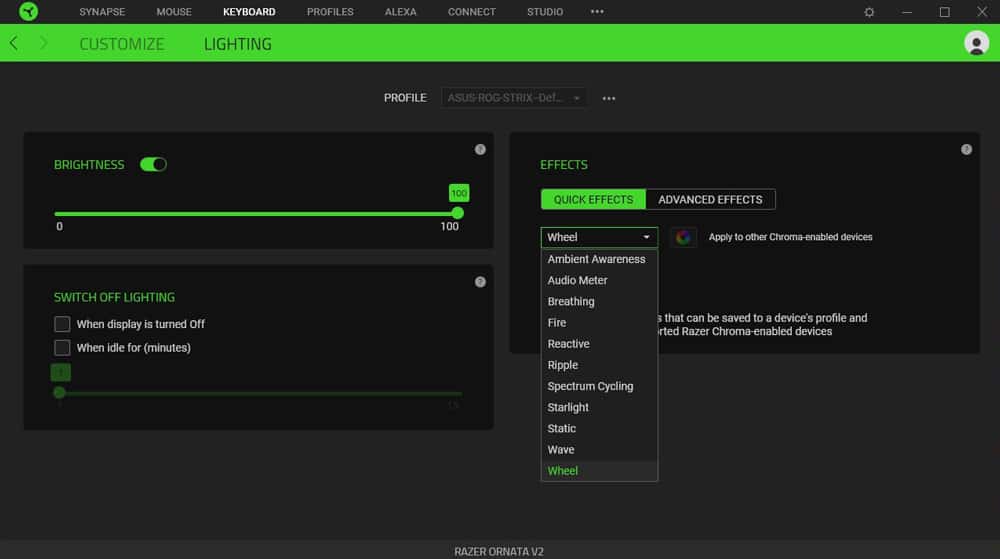The image size is (1000, 559).
Task: Enable 'When idle for (minutes)' checkbox
Action: [x=62, y=348]
